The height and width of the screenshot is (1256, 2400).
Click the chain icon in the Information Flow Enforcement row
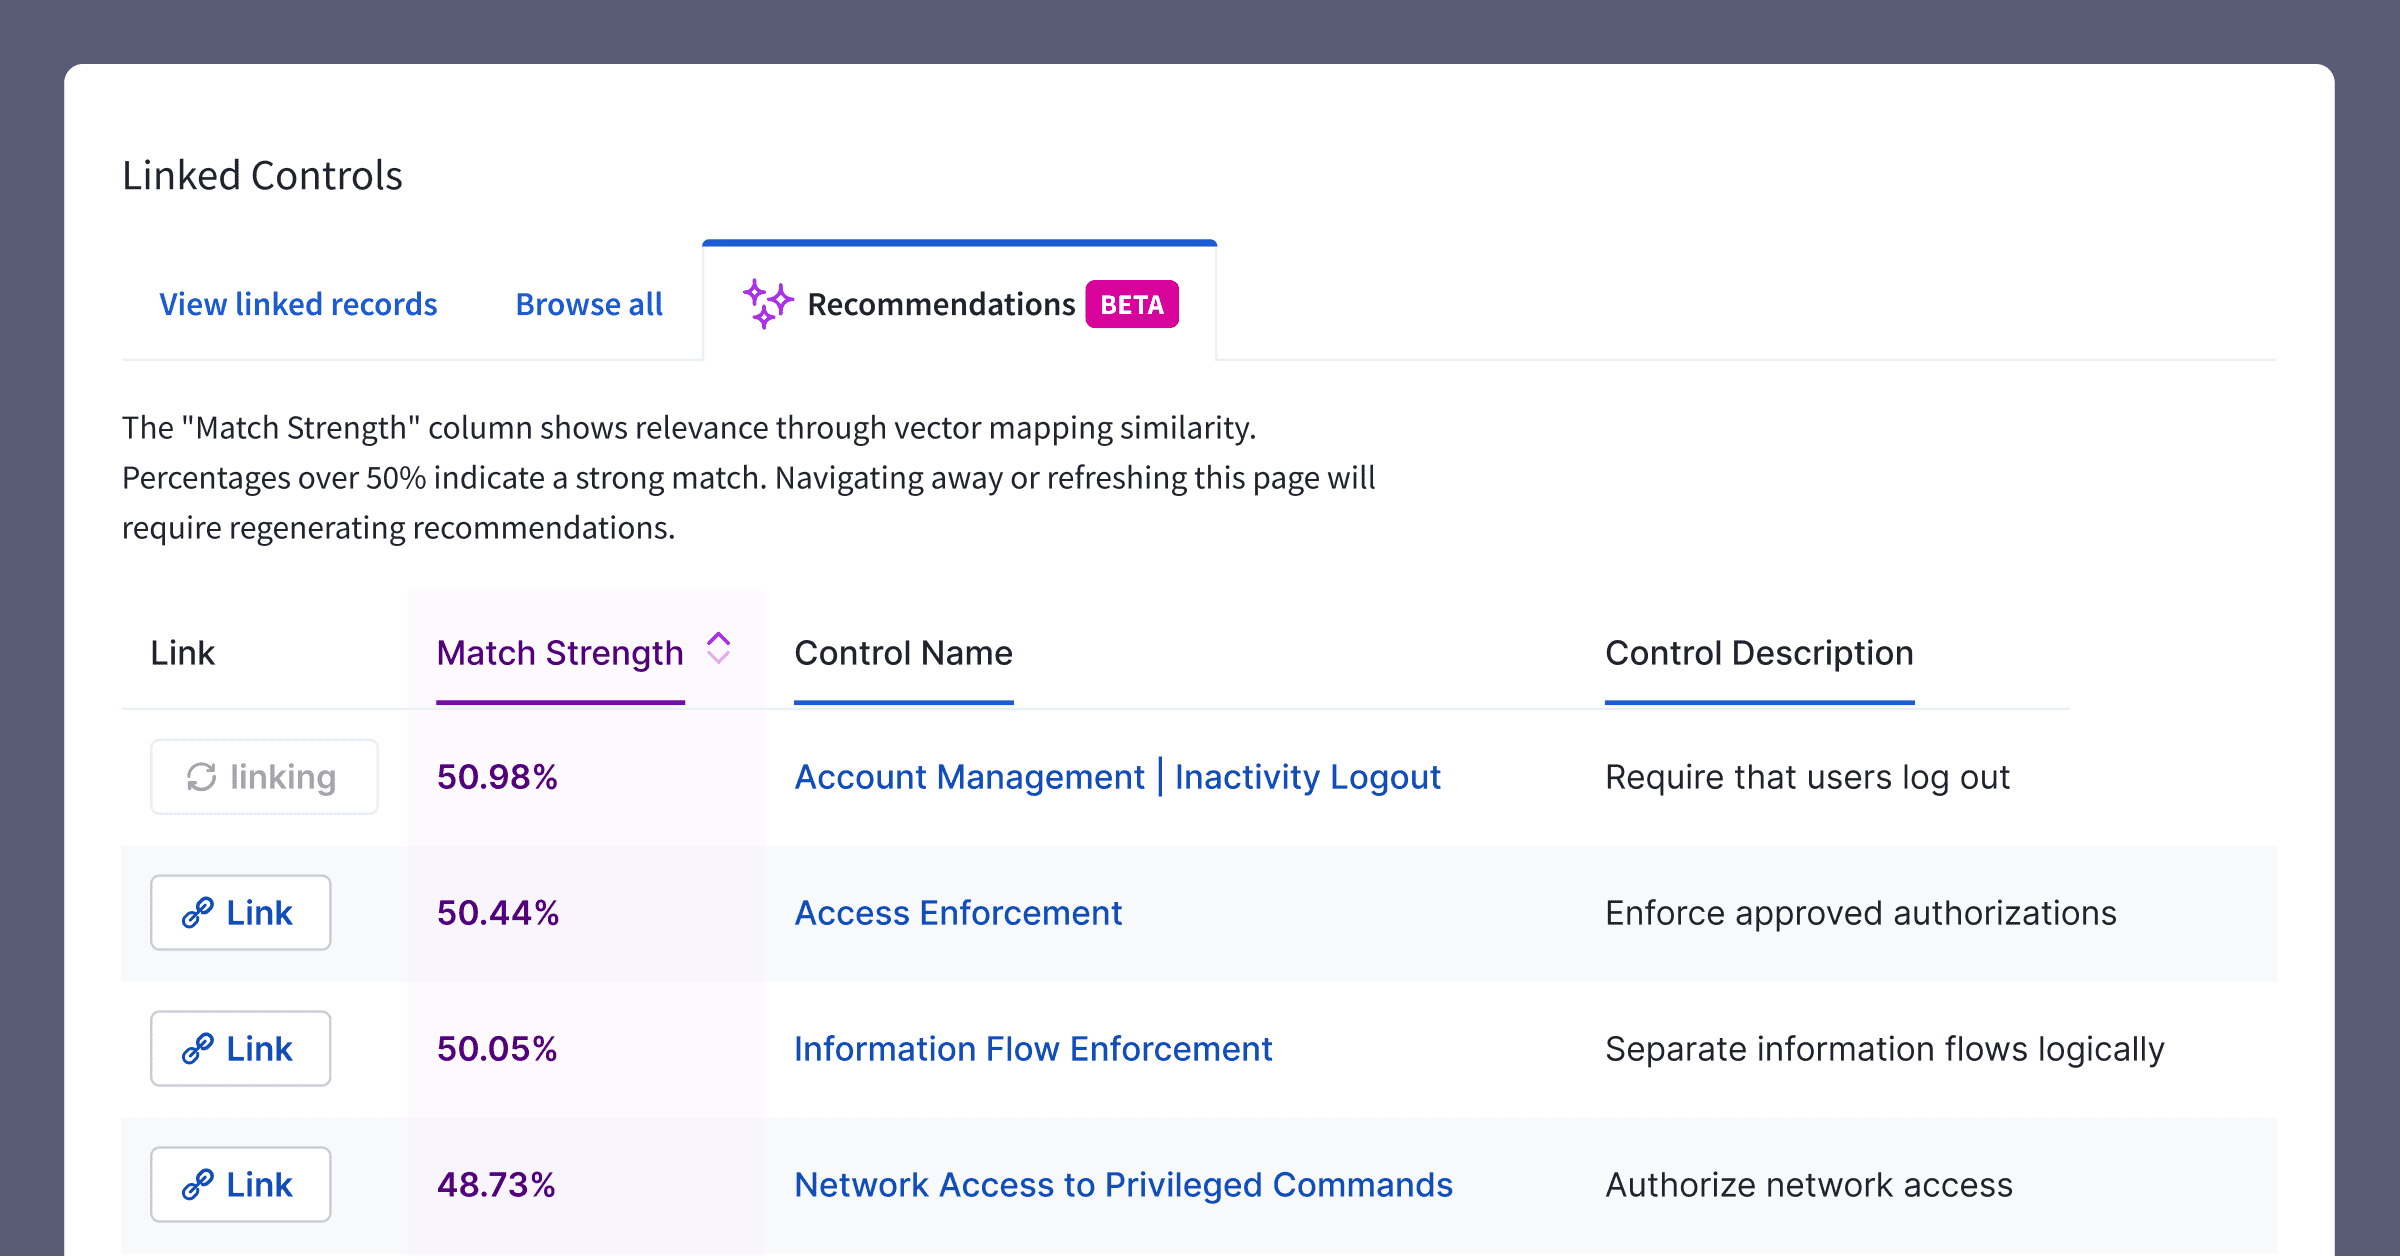click(x=197, y=1049)
